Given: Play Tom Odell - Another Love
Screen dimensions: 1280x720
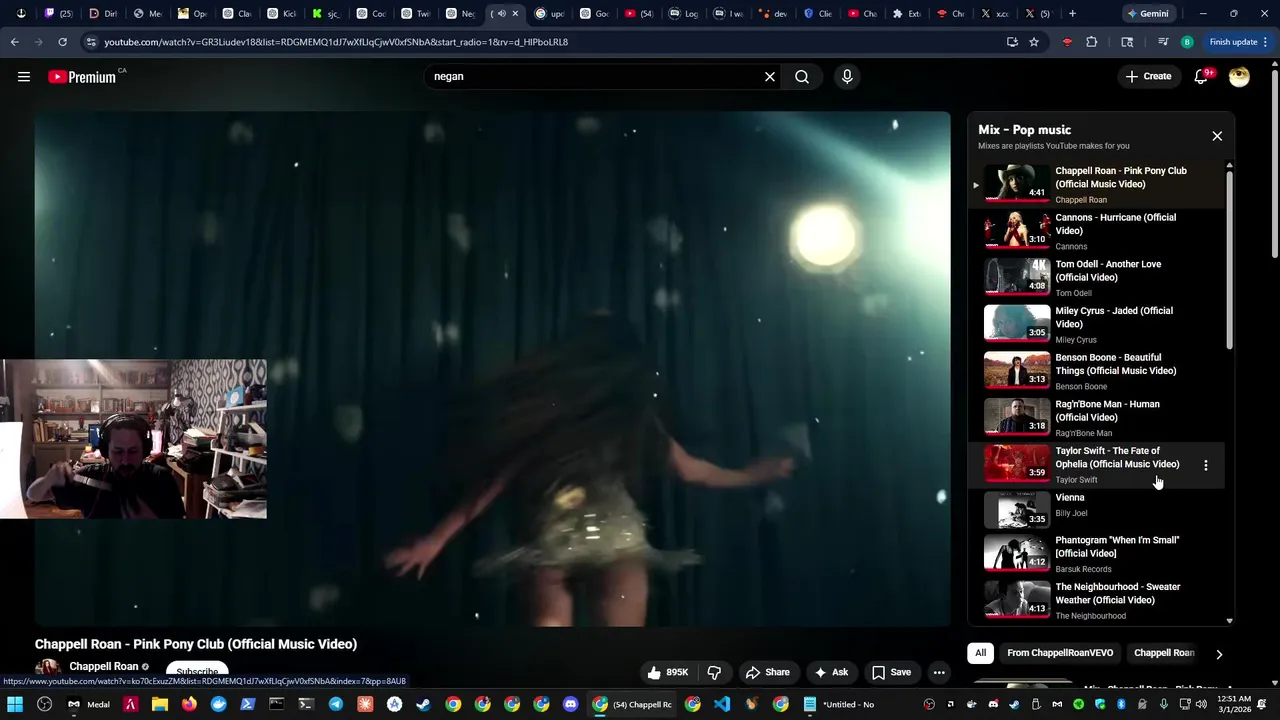Looking at the screenshot, I should pos(1095,278).
